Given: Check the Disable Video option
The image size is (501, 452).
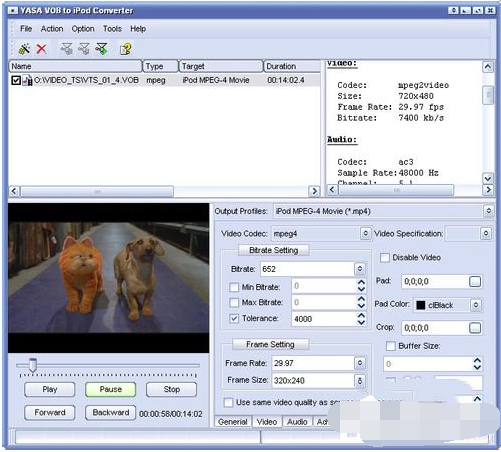Looking at the screenshot, I should [385, 258].
